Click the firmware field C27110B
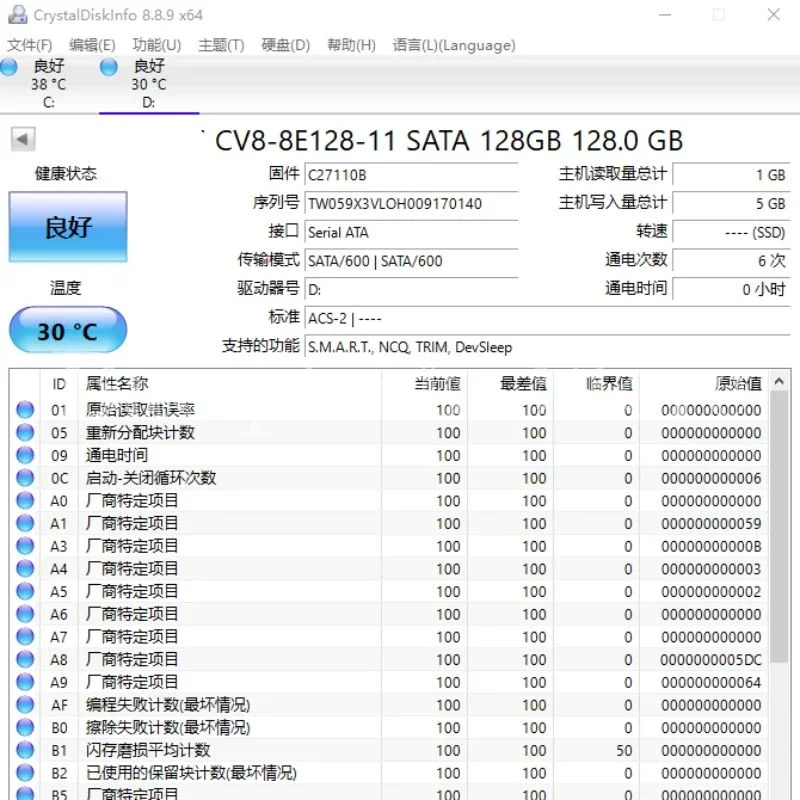800x800 pixels. (411, 175)
